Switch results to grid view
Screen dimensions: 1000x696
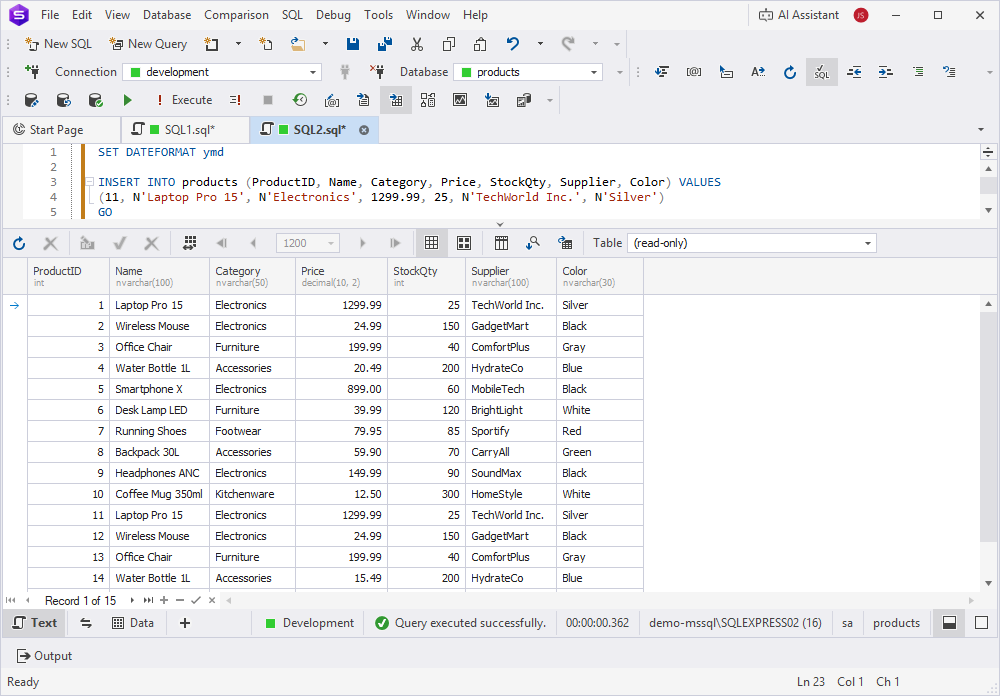(431, 243)
